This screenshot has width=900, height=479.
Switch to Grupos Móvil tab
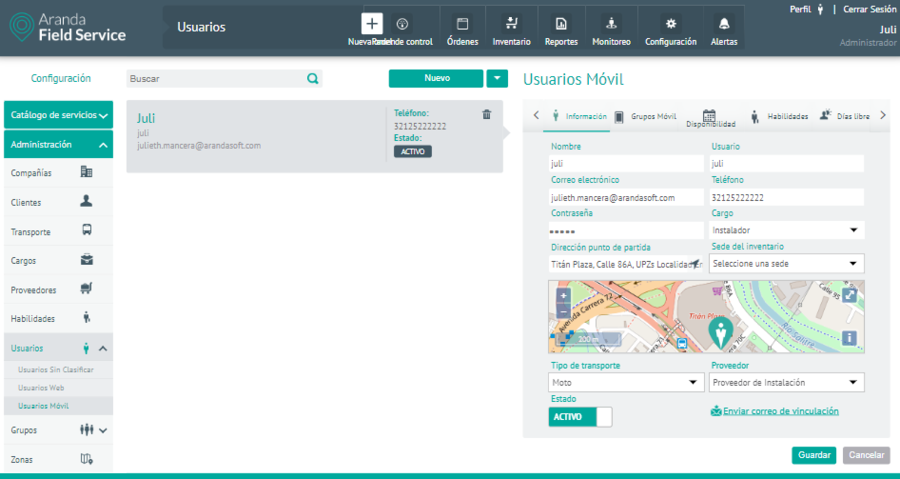(646, 116)
